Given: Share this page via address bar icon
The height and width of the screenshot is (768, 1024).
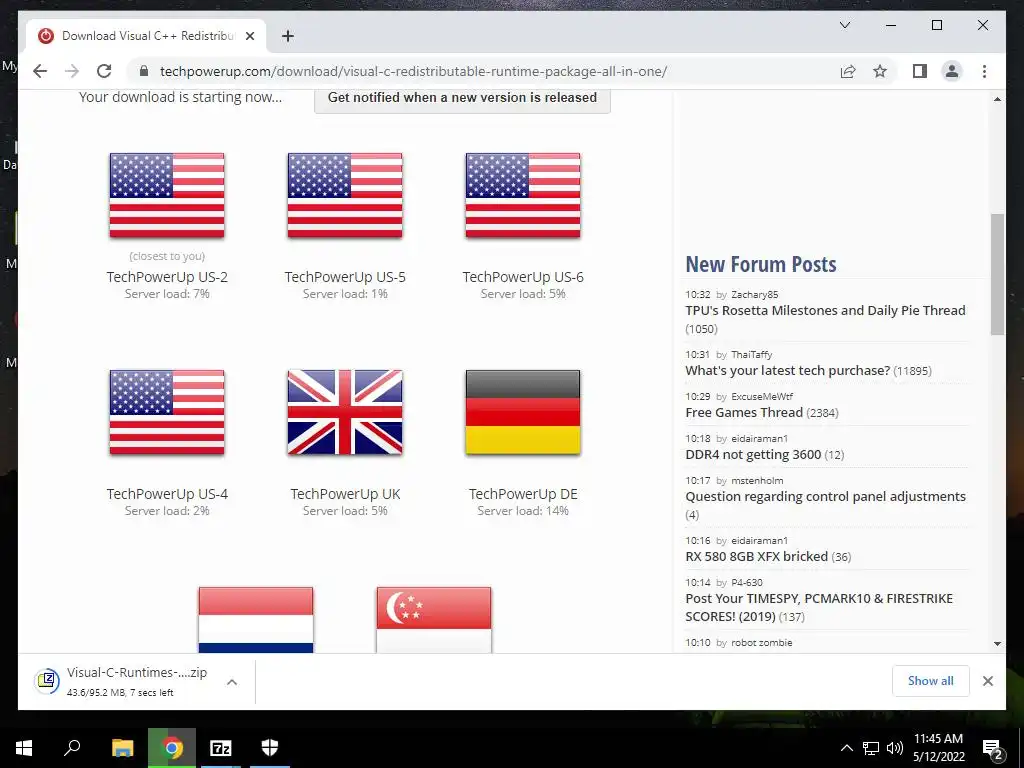Looking at the screenshot, I should 848,71.
